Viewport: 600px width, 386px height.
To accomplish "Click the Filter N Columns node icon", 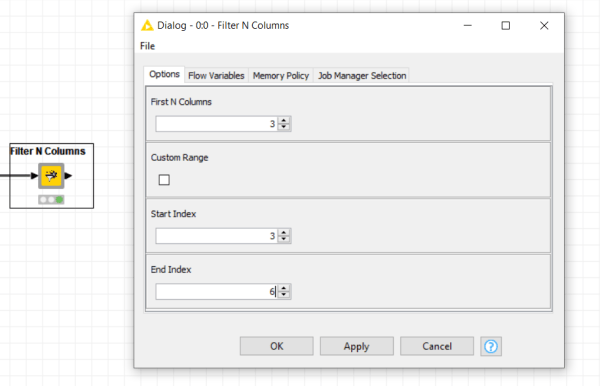I will [x=51, y=176].
